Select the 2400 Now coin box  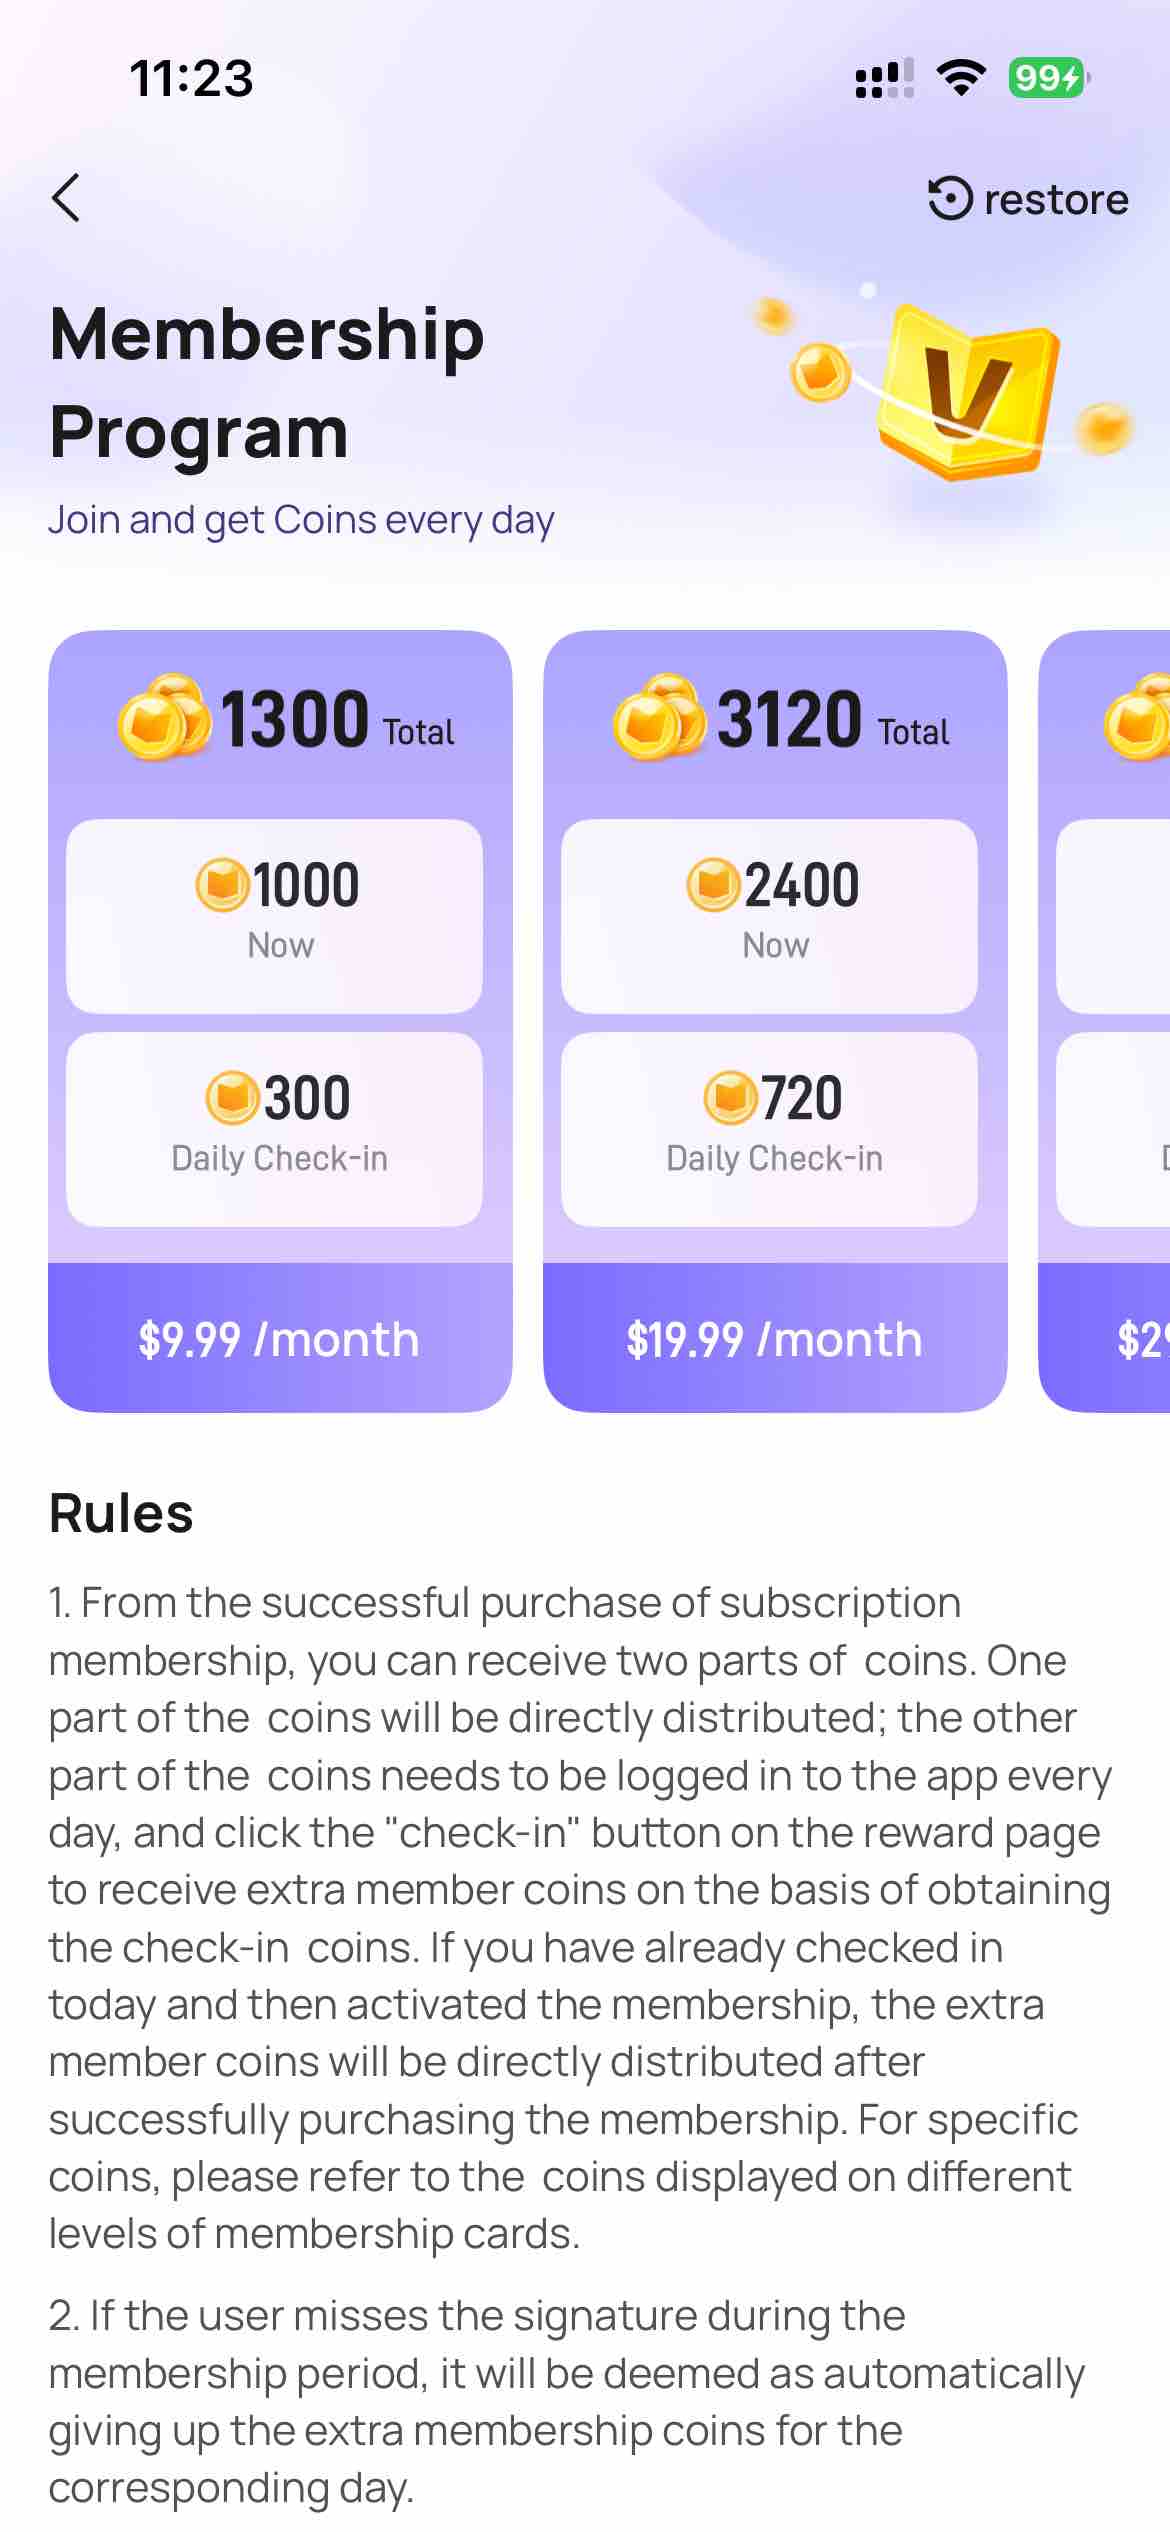[769, 916]
